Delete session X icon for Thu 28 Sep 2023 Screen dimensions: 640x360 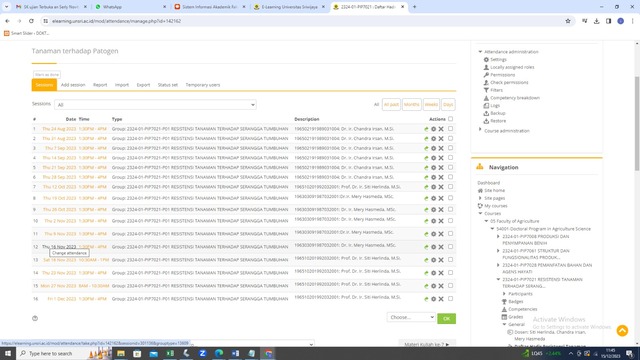click(441, 177)
